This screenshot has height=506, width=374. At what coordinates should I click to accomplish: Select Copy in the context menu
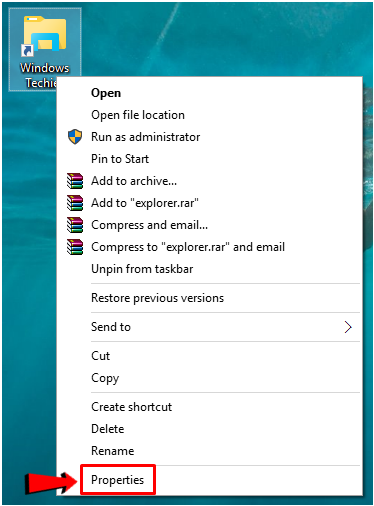(209, 378)
